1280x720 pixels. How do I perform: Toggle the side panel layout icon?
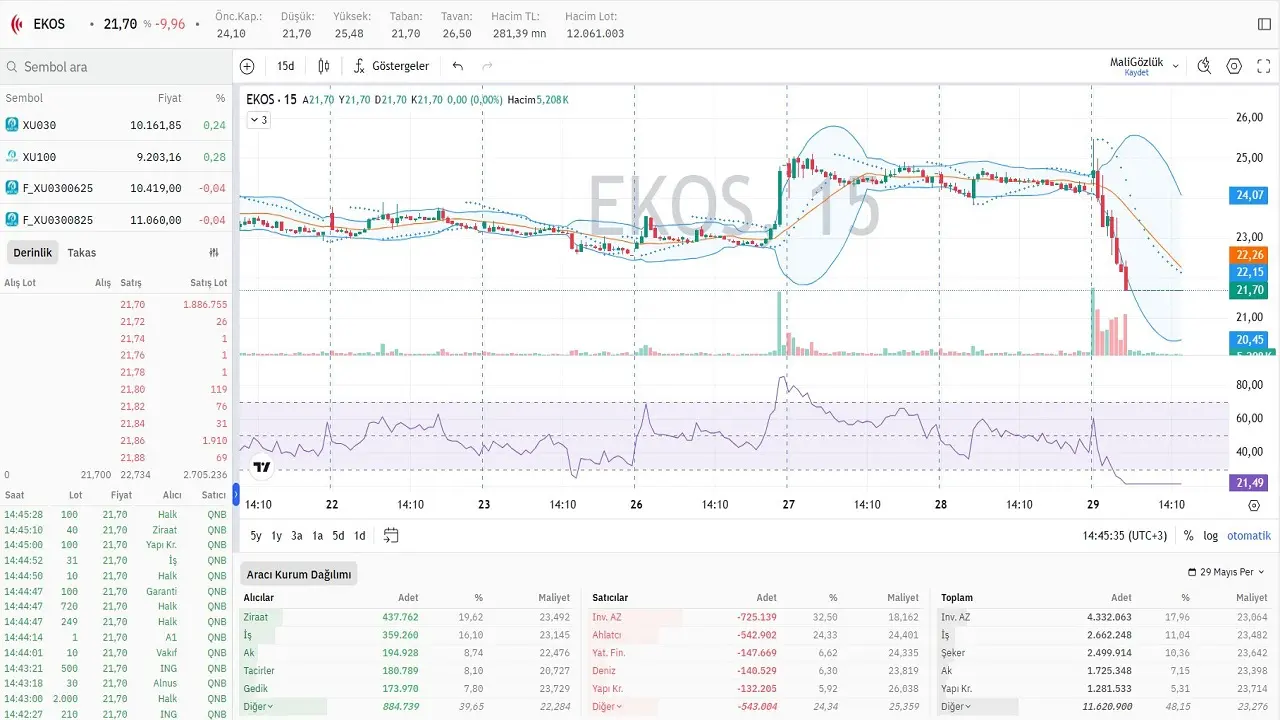1265,23
